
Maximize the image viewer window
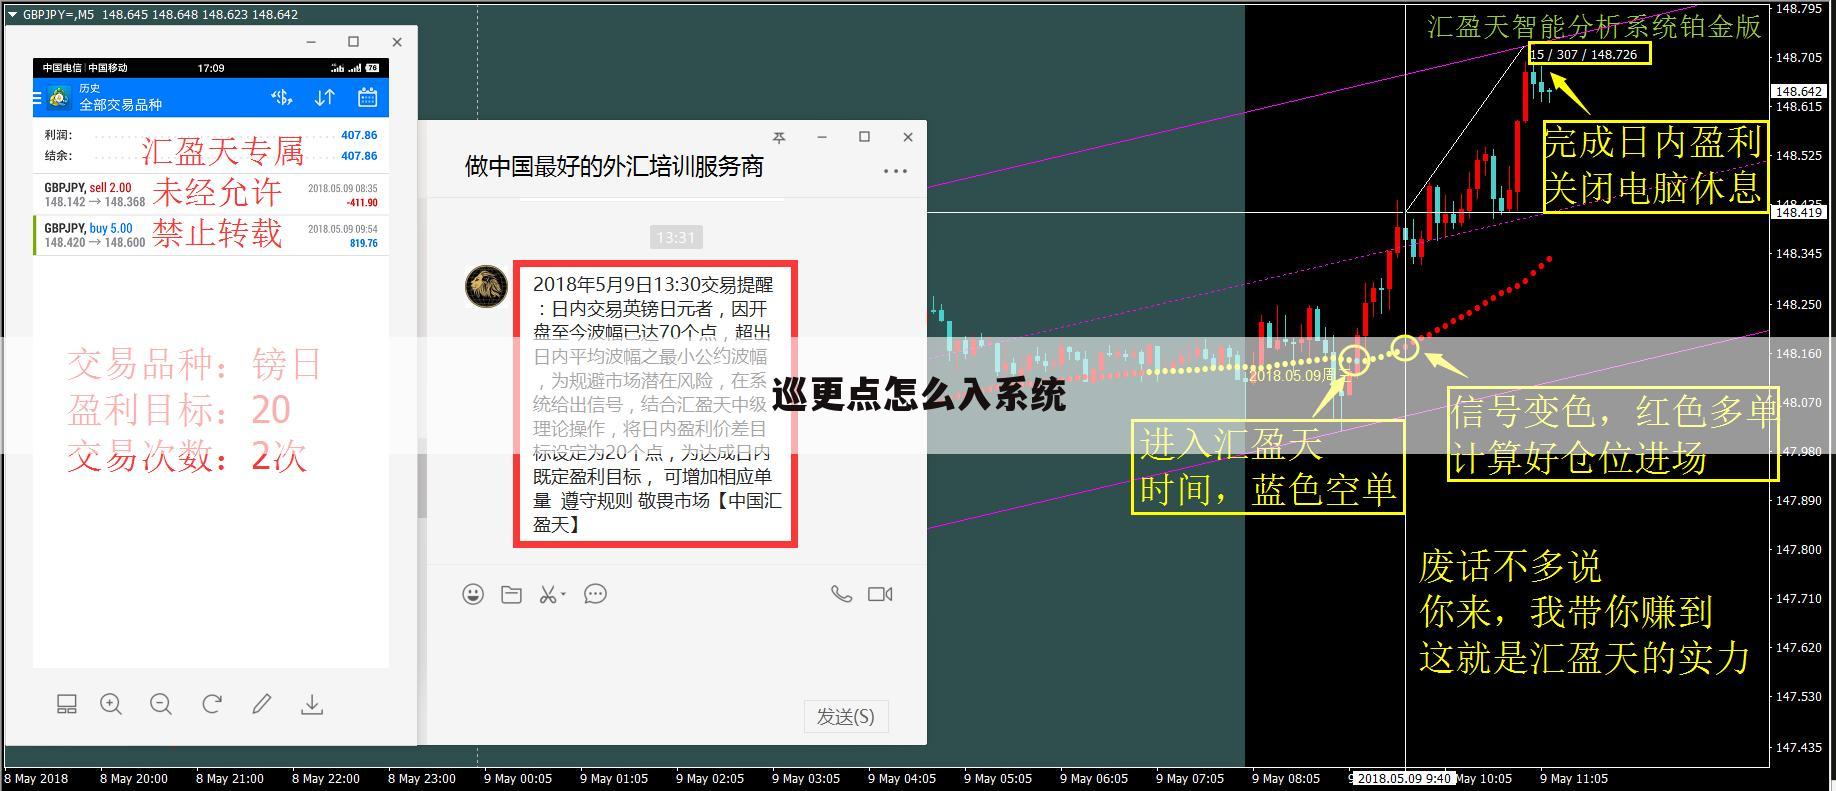353,42
